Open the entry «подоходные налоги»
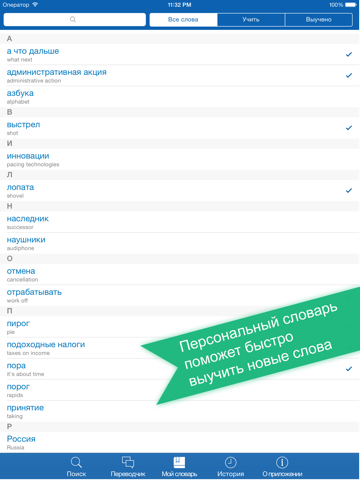360x480 pixels. (180, 348)
